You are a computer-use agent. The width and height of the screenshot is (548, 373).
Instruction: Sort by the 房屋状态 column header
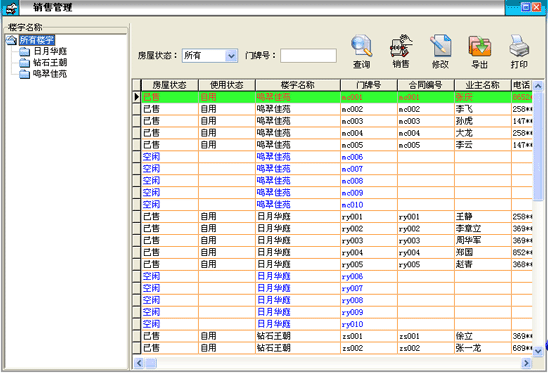(170, 85)
